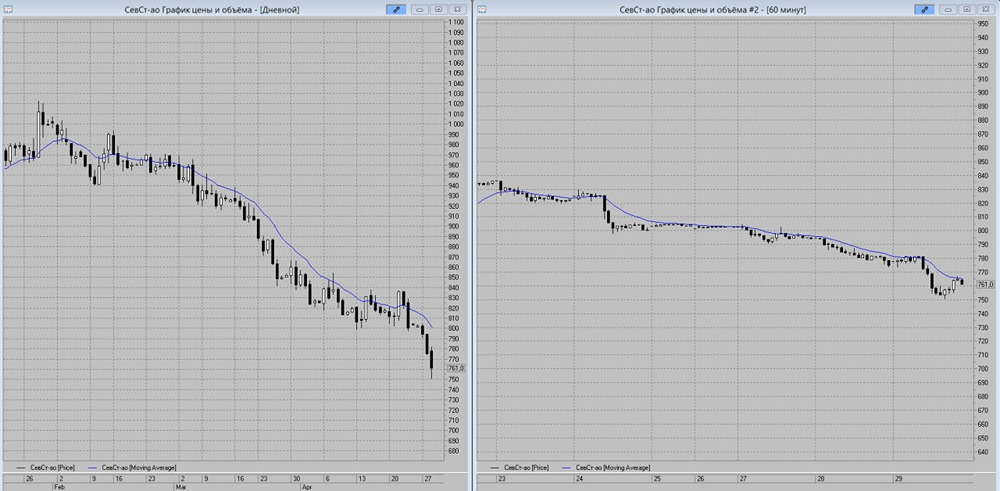1000x491 pixels.
Task: Click the 800 price label on the 60-minute chart axis
Action: [982, 231]
